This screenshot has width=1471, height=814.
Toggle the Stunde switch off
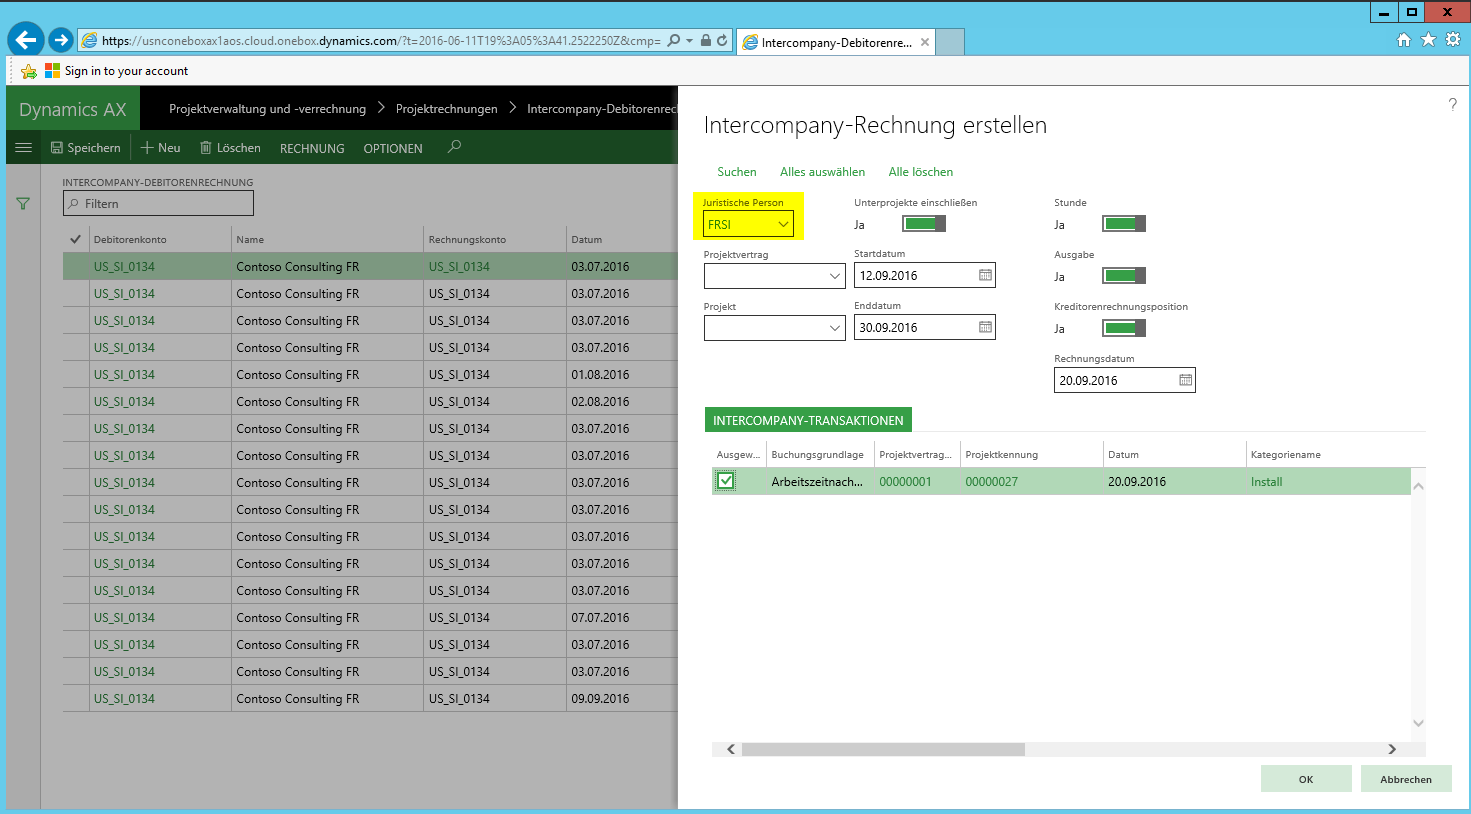(1123, 224)
